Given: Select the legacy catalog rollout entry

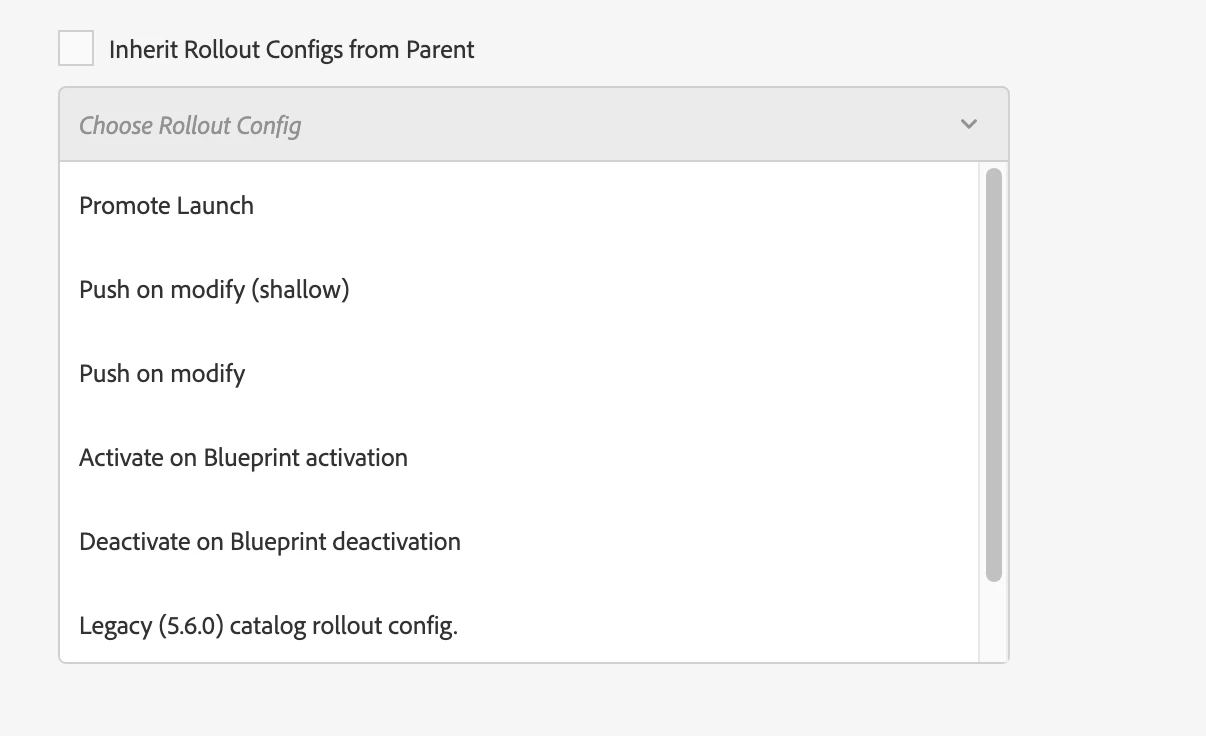Looking at the screenshot, I should pyautogui.click(x=268, y=626).
